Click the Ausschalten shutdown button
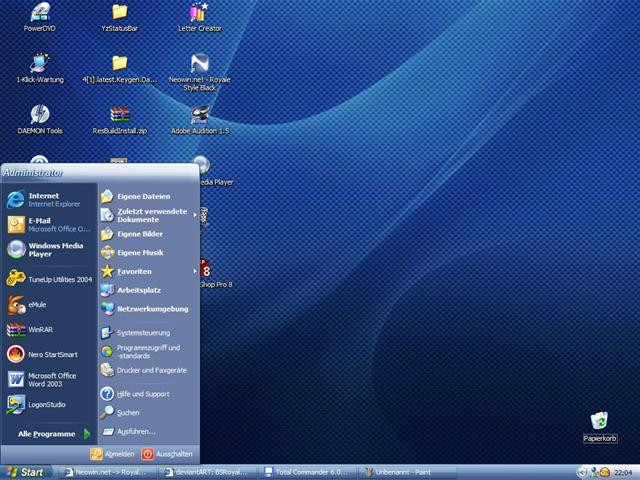This screenshot has height=480, width=640. (x=167, y=454)
